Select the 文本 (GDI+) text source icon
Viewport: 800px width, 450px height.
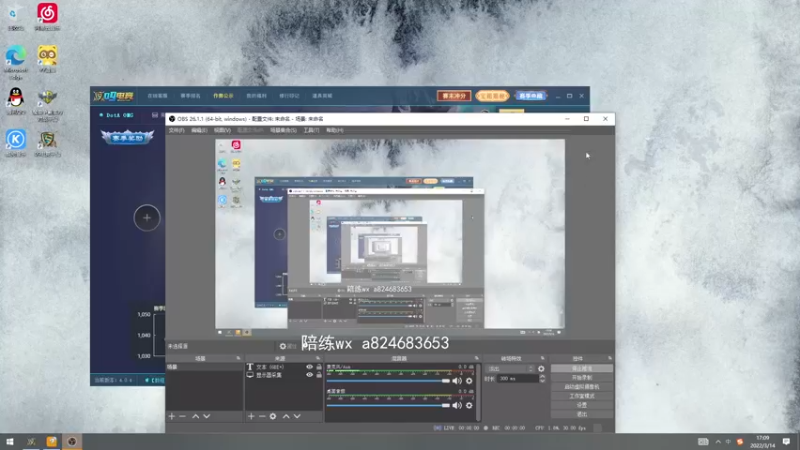[250, 367]
